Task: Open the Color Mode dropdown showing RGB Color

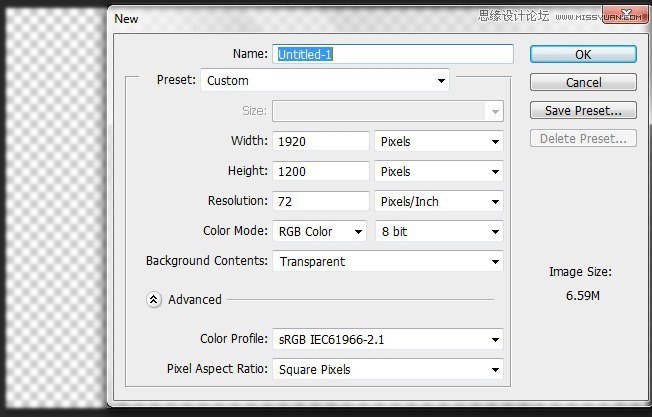Action: (x=319, y=231)
